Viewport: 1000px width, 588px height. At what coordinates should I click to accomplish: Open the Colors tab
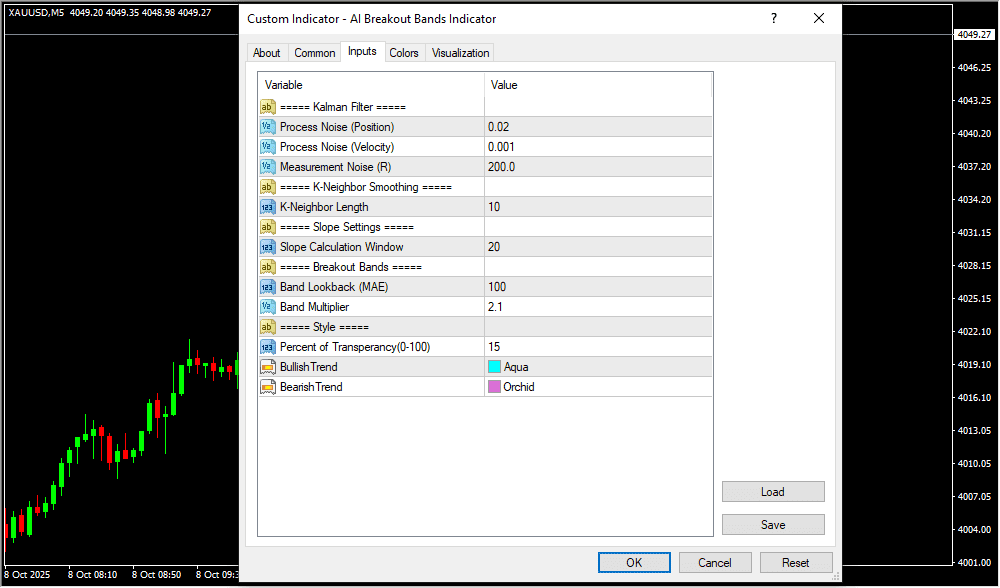coord(404,53)
